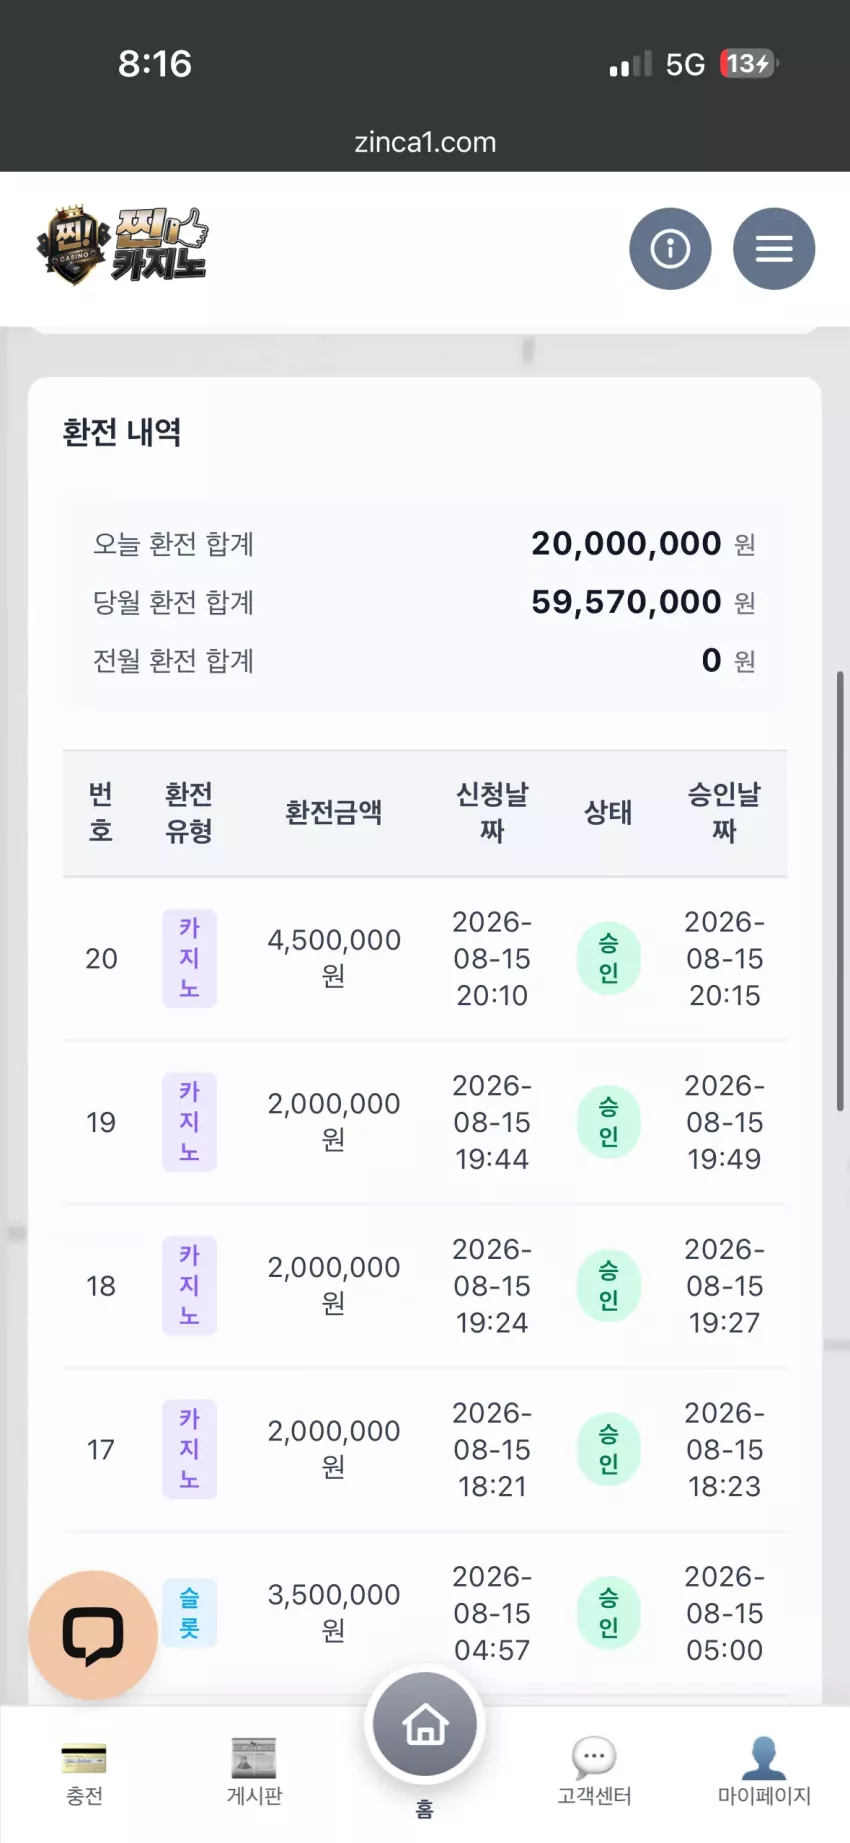Image resolution: width=850 pixels, height=1843 pixels.
Task: Open 마이페이지 profile tab
Action: click(764, 1773)
